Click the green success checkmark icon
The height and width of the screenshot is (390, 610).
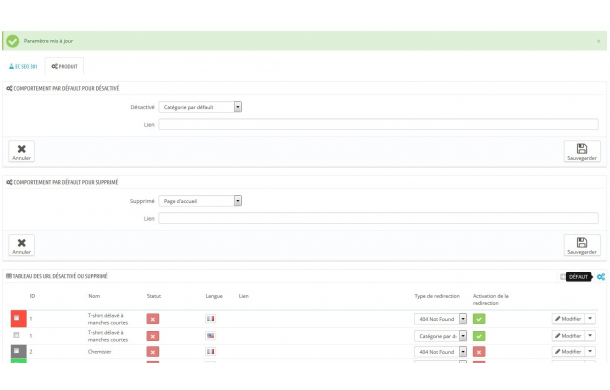(12, 41)
